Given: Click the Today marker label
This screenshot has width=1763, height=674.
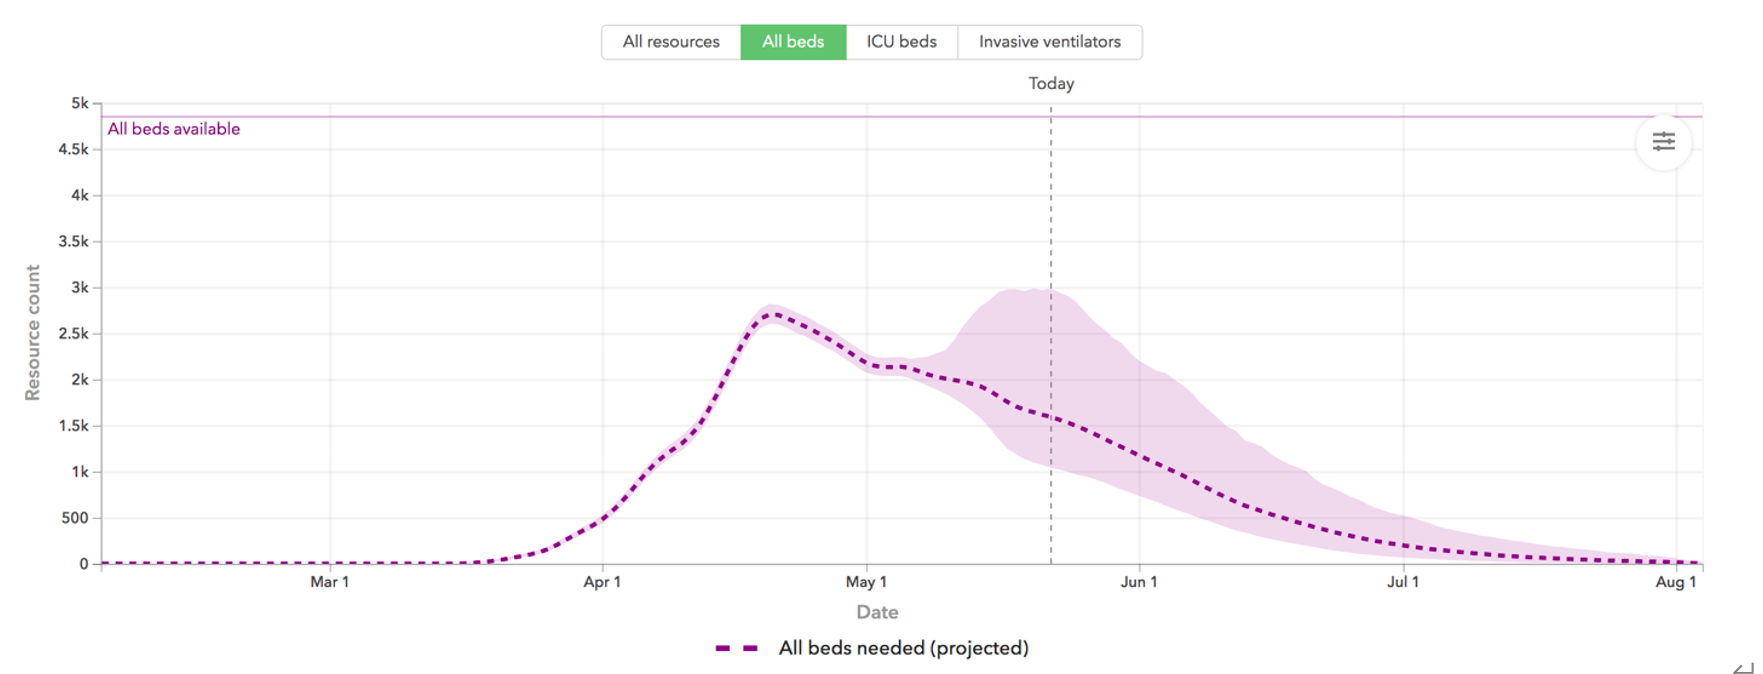Looking at the screenshot, I should [x=1051, y=84].
